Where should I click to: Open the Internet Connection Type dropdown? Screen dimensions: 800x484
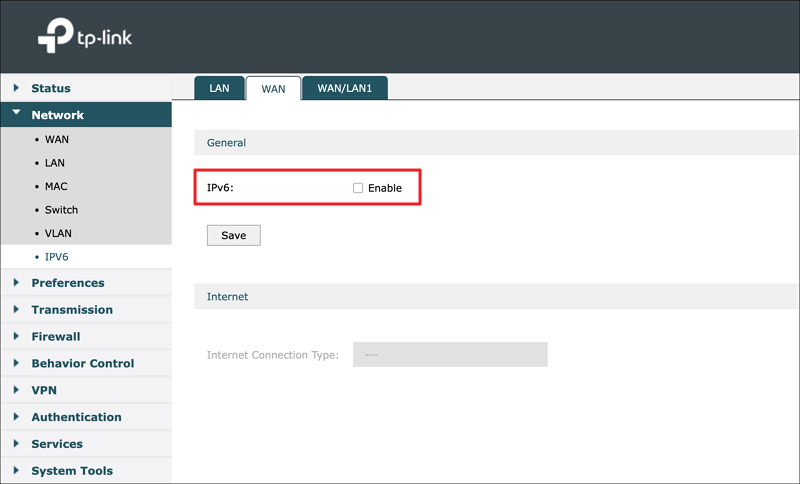450,355
